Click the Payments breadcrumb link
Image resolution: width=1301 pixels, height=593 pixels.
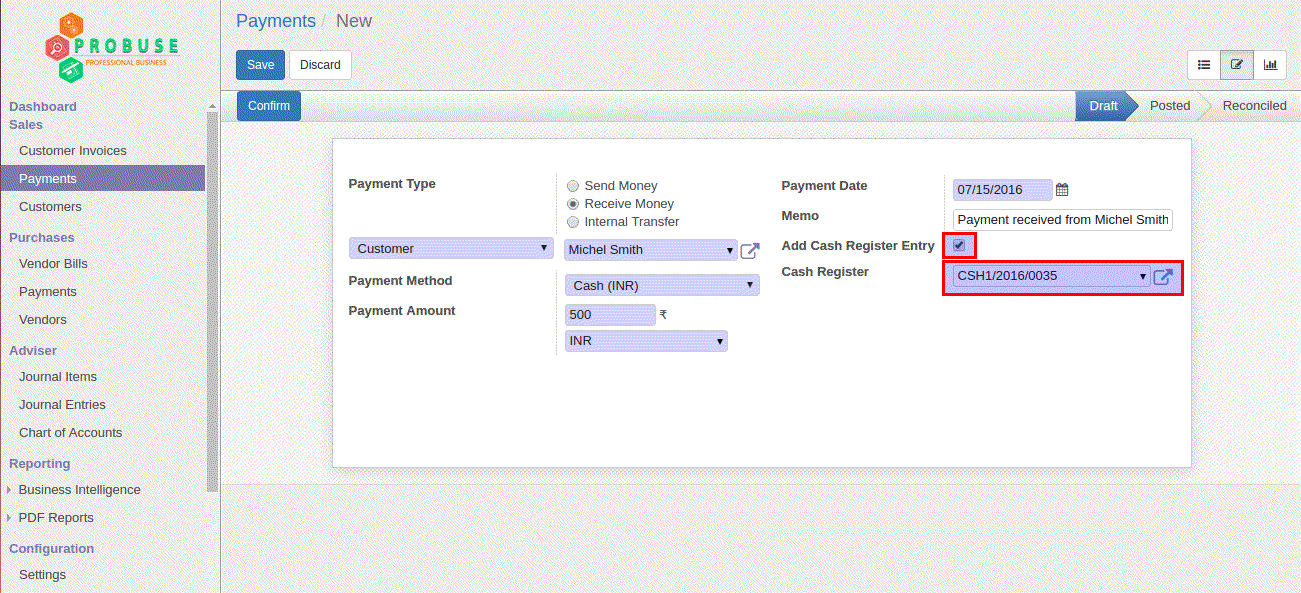pos(276,21)
